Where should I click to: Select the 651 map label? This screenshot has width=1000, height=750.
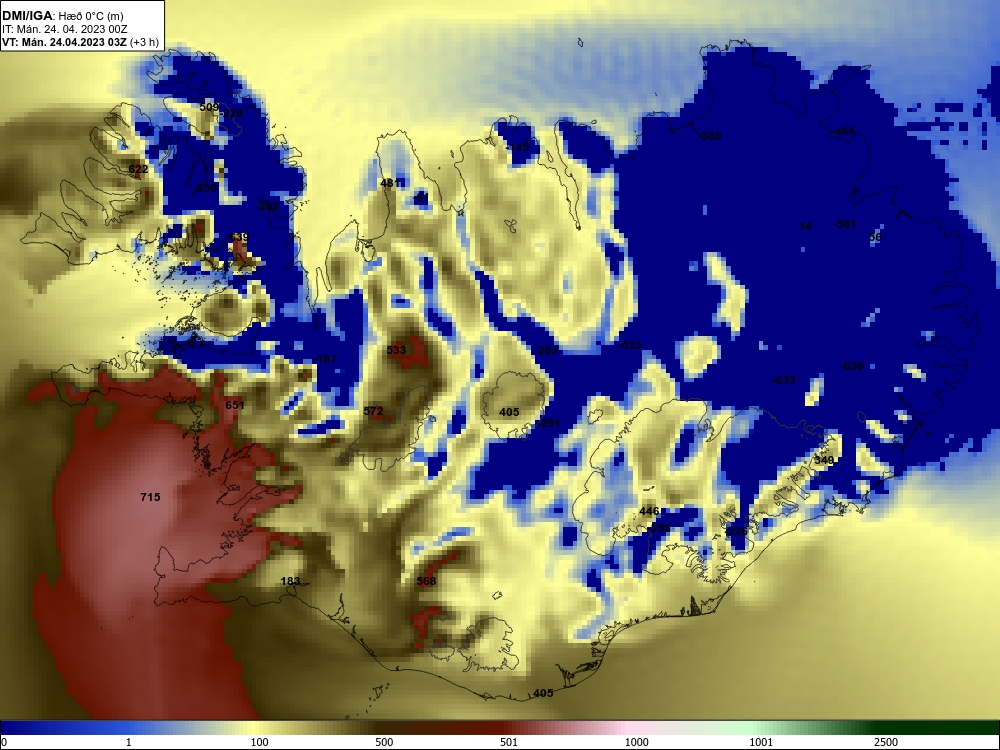coord(235,405)
